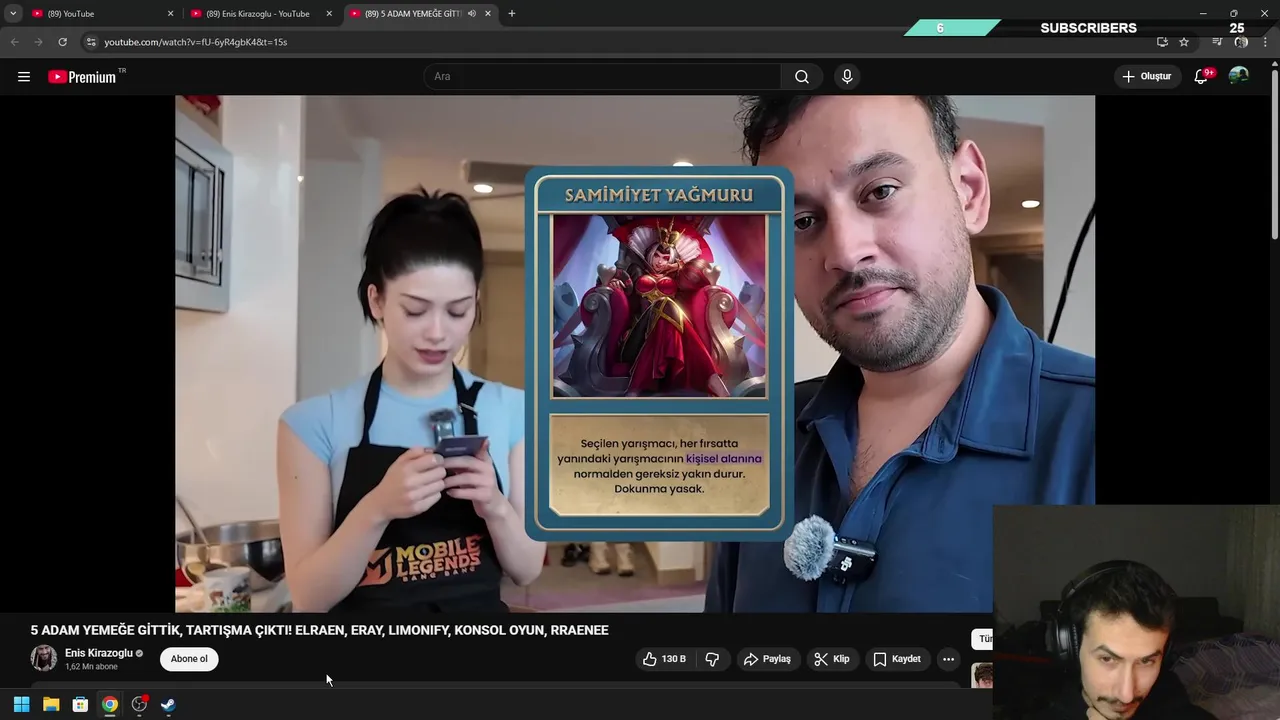1280x720 pixels.
Task: Click the Oluştur create button
Action: (x=1147, y=77)
